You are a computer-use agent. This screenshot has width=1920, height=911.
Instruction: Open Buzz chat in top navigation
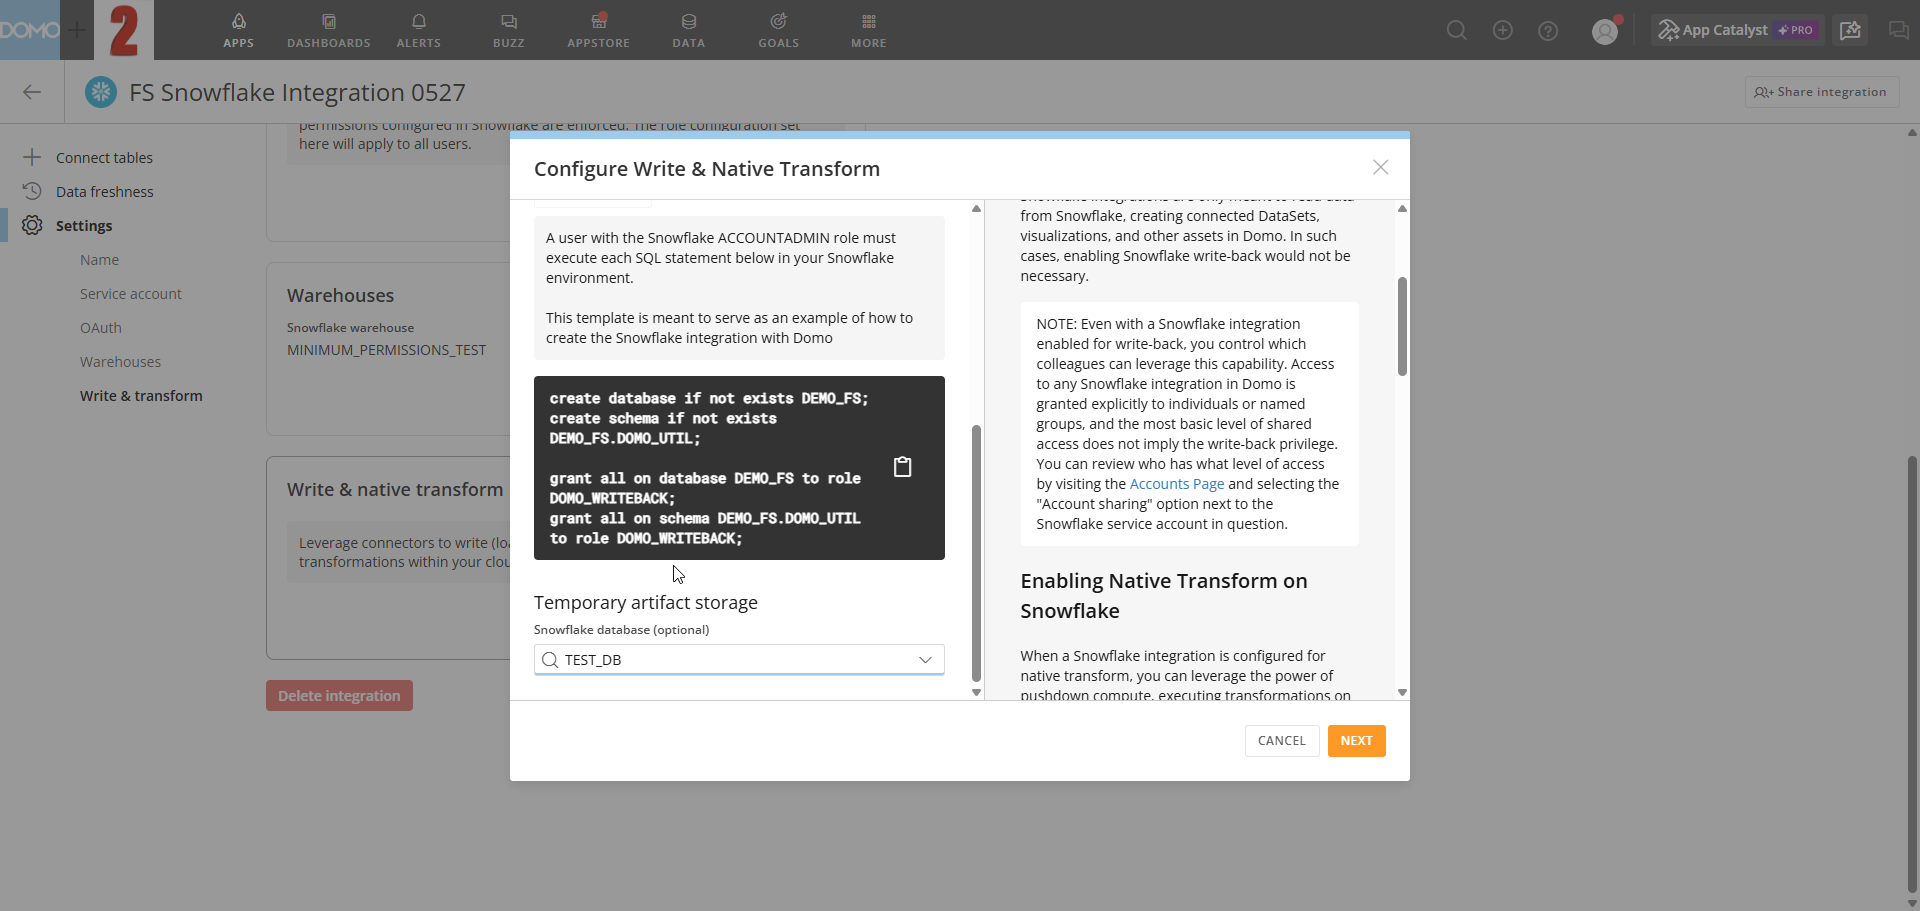pos(508,30)
